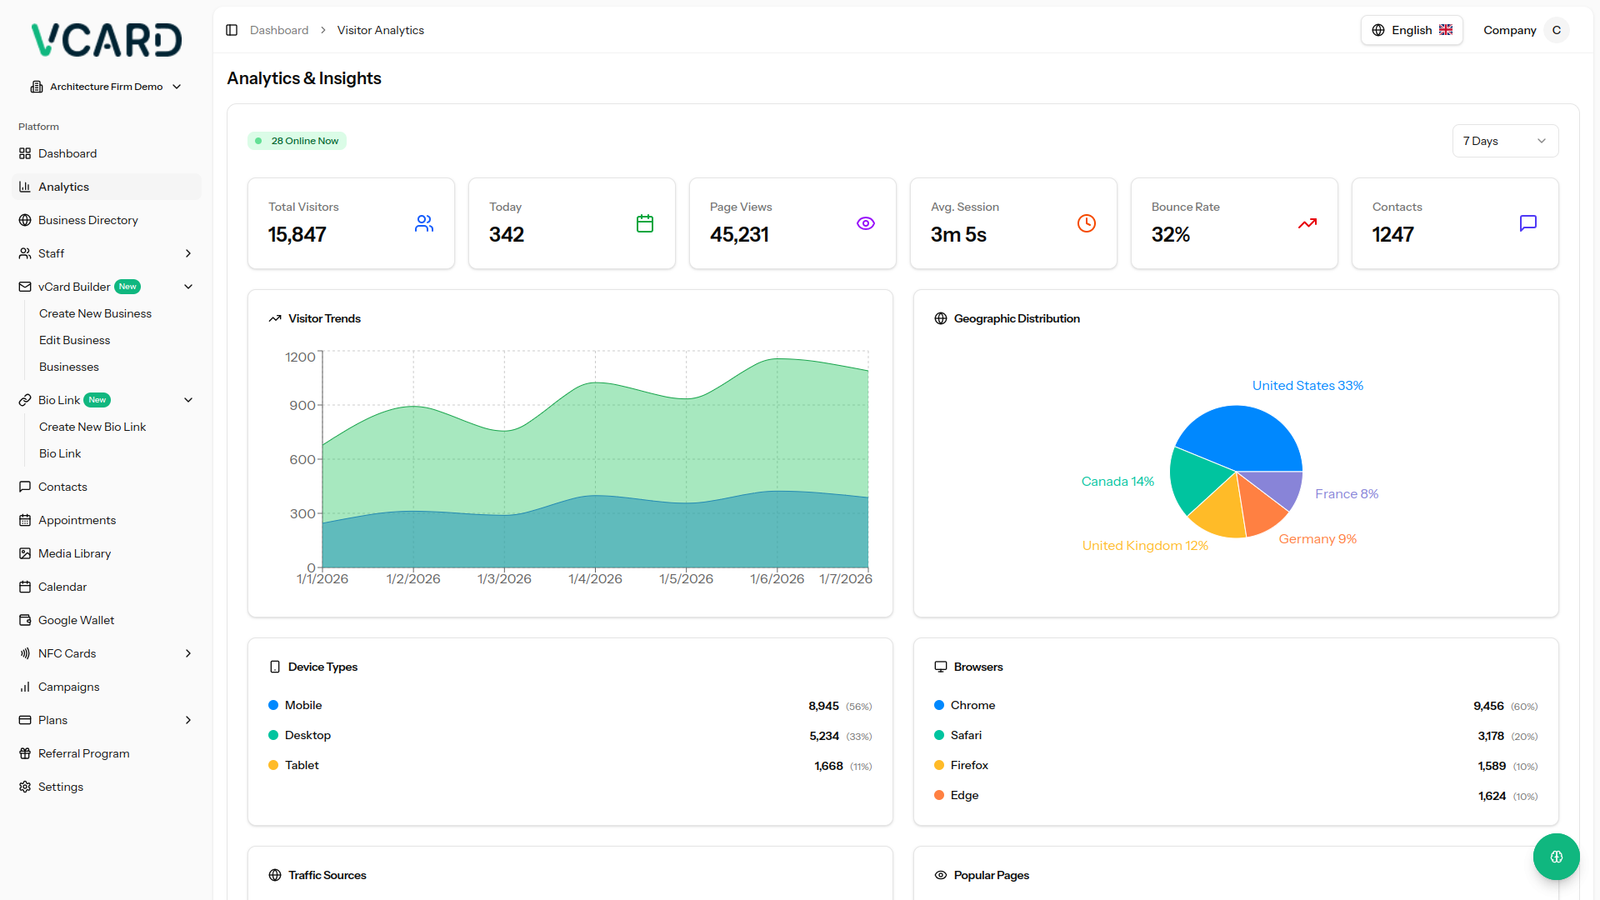This screenshot has height=900, width=1600.
Task: Go to the Appointments page
Action: click(x=77, y=520)
